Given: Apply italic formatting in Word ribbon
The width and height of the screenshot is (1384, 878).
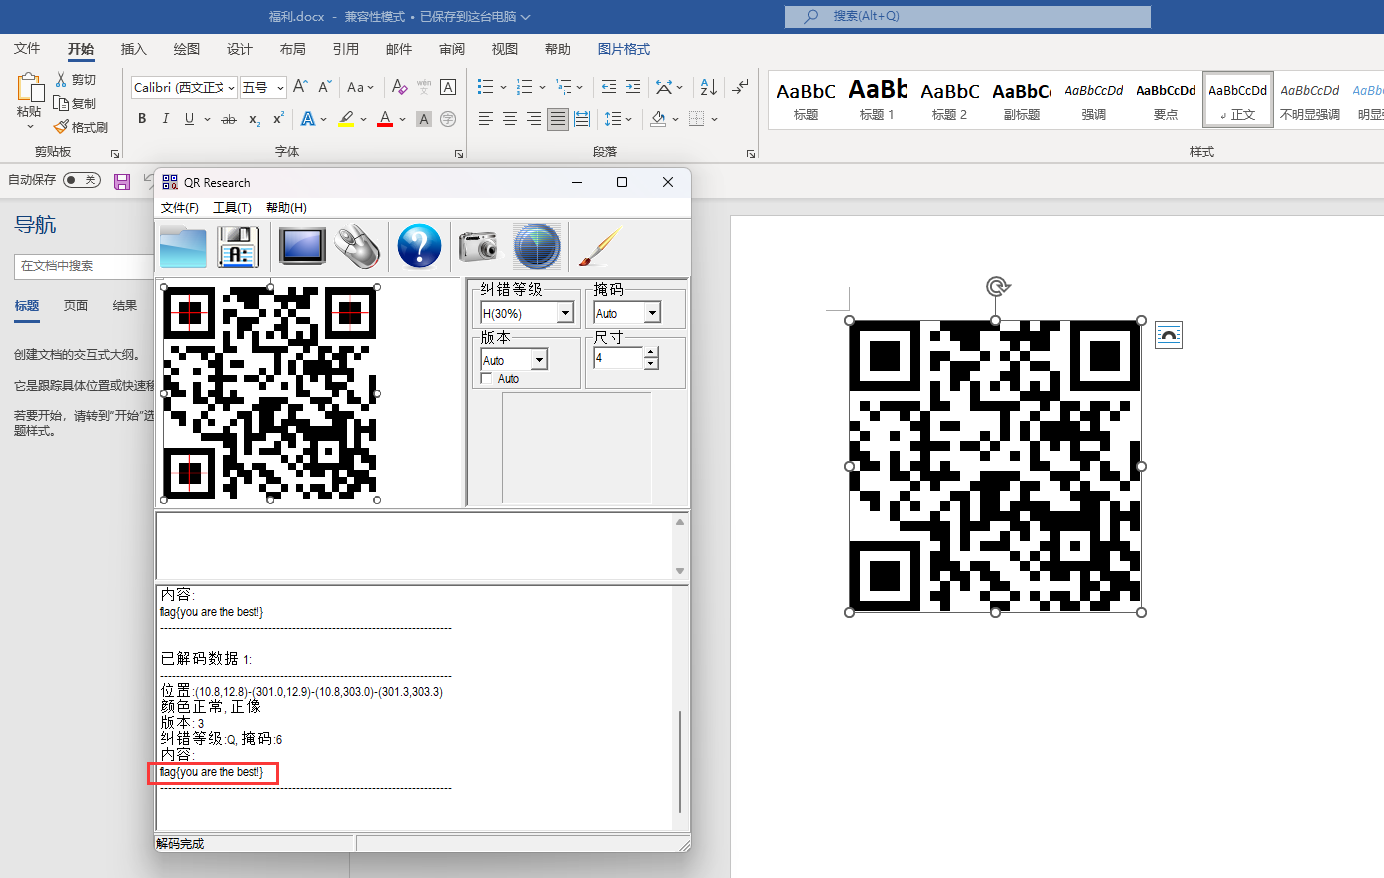Looking at the screenshot, I should coord(165,119).
